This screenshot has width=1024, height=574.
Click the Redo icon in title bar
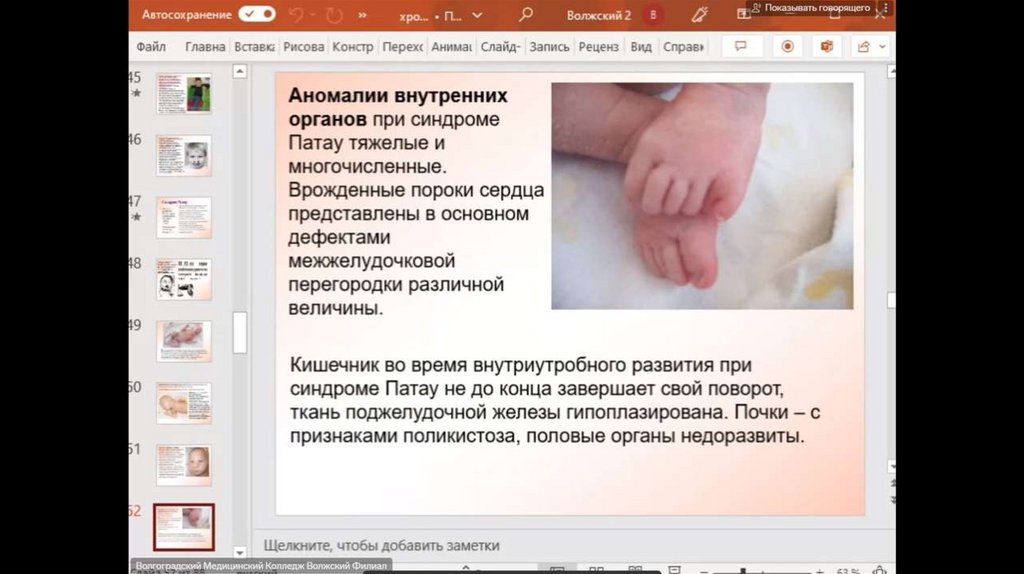333,15
